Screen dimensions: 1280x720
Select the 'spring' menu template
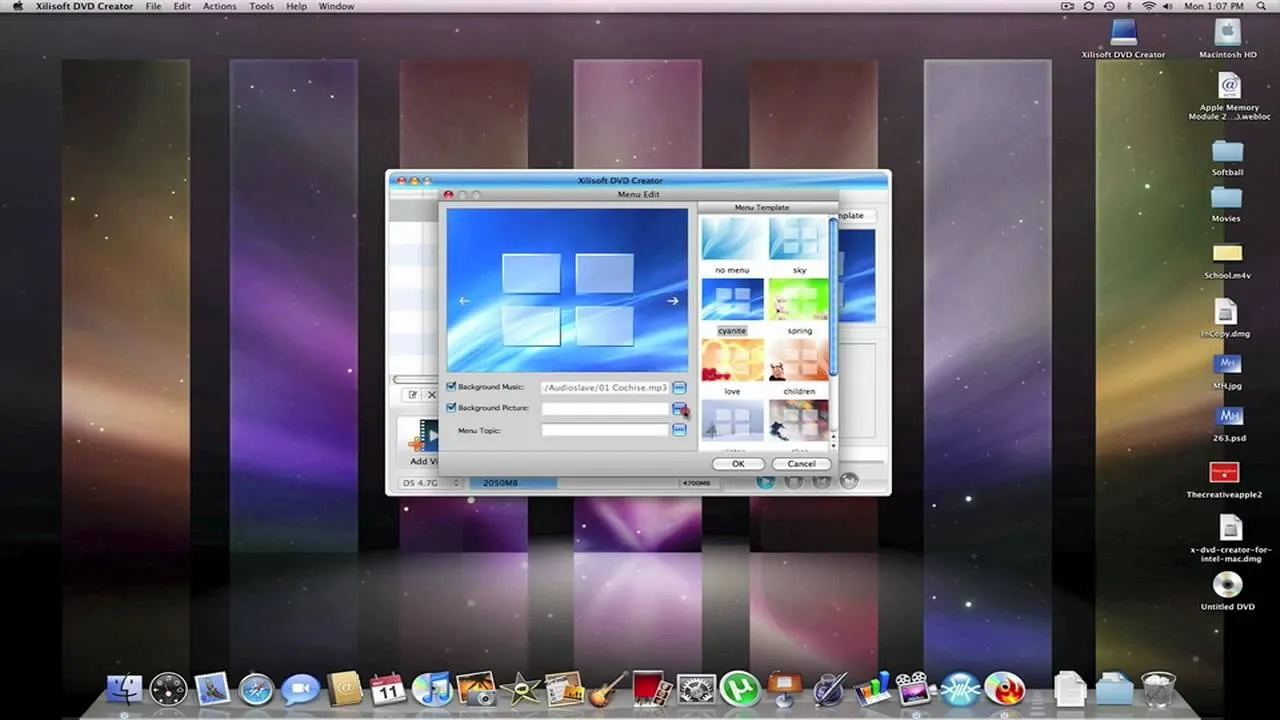coord(798,300)
